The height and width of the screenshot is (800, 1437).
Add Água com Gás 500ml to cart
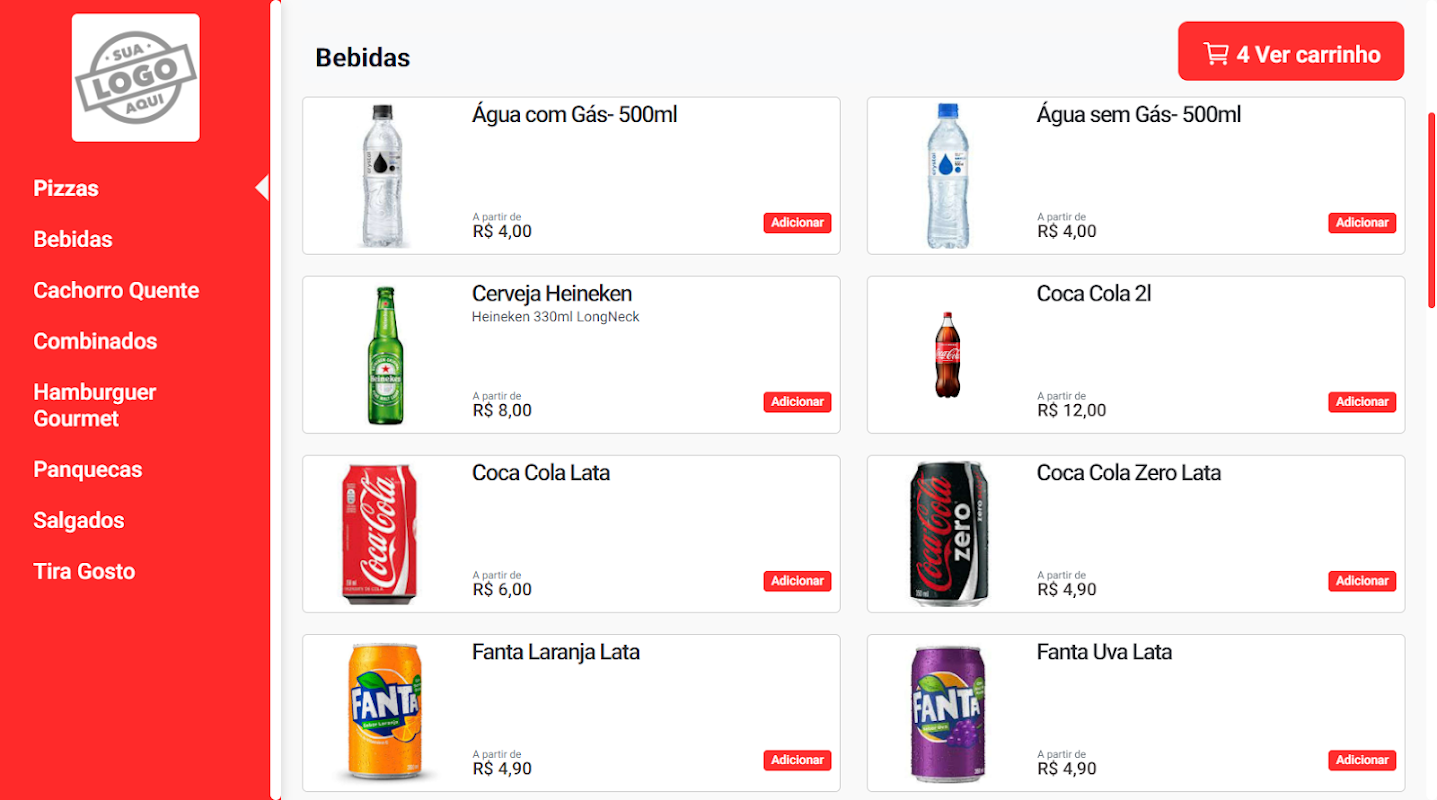(797, 223)
